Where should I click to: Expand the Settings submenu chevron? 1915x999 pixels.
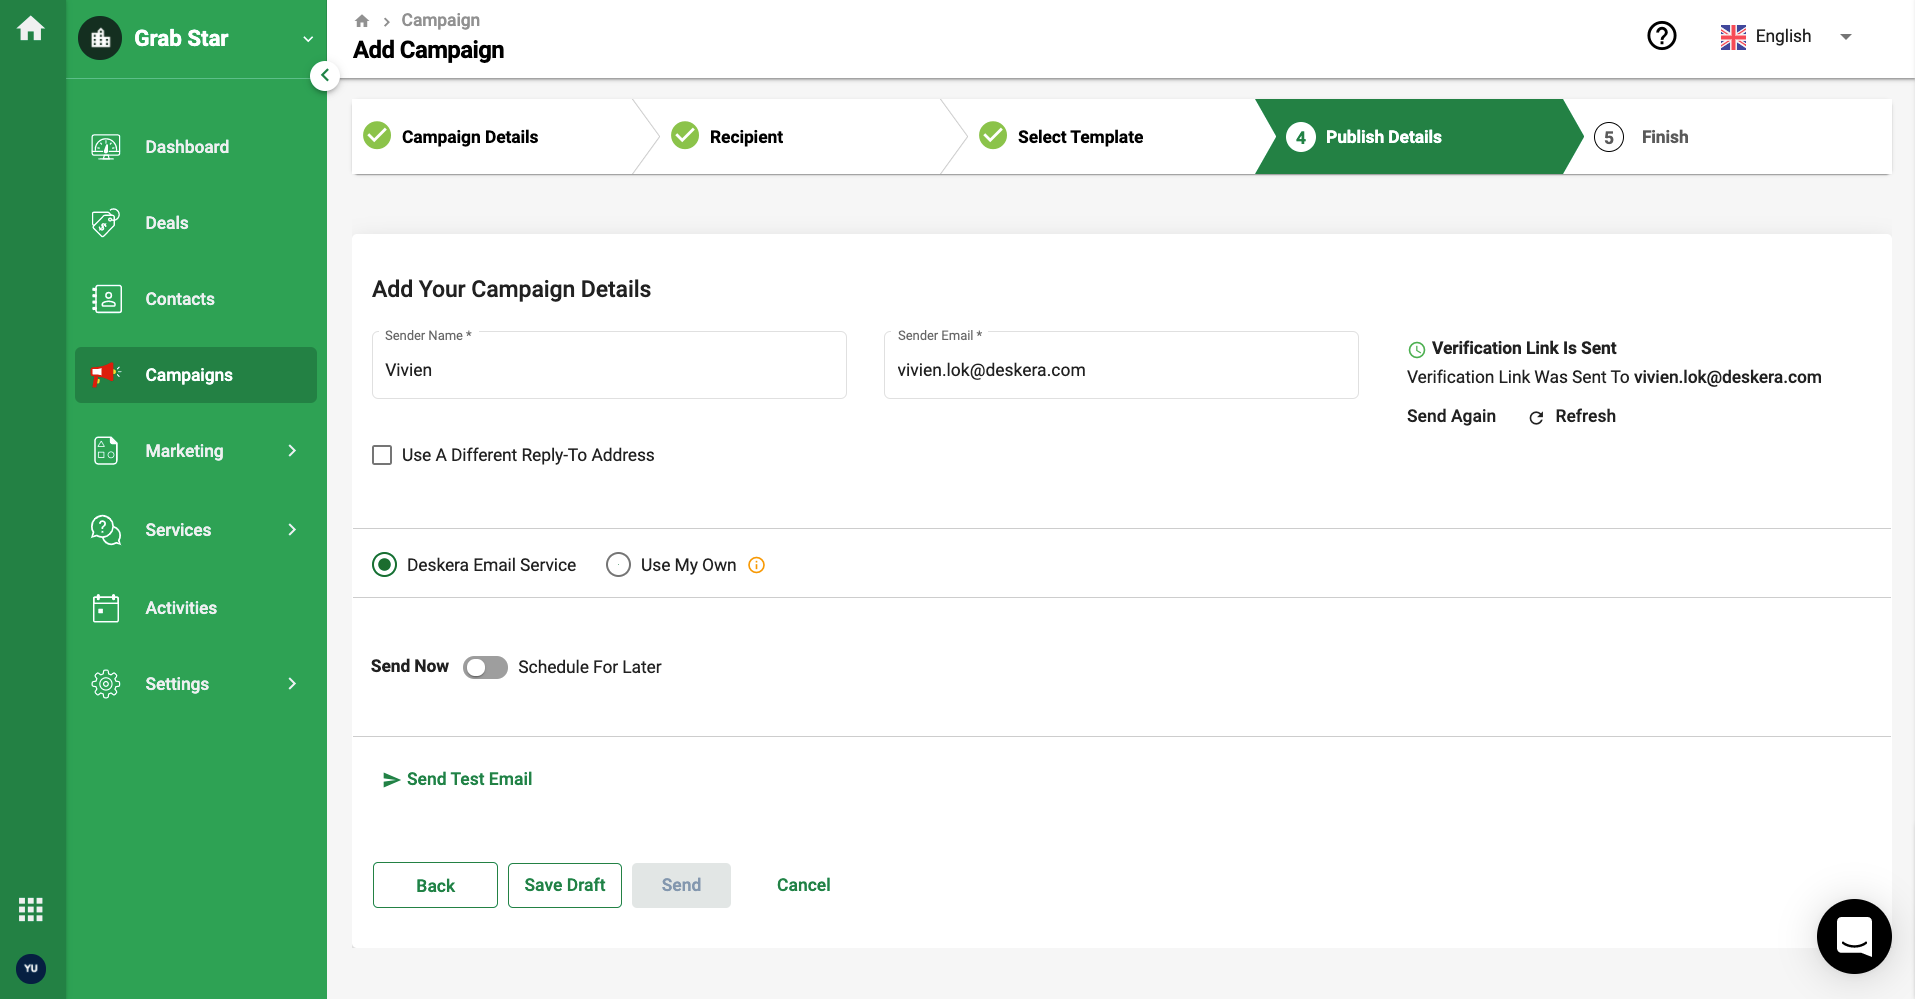pyautogui.click(x=292, y=684)
